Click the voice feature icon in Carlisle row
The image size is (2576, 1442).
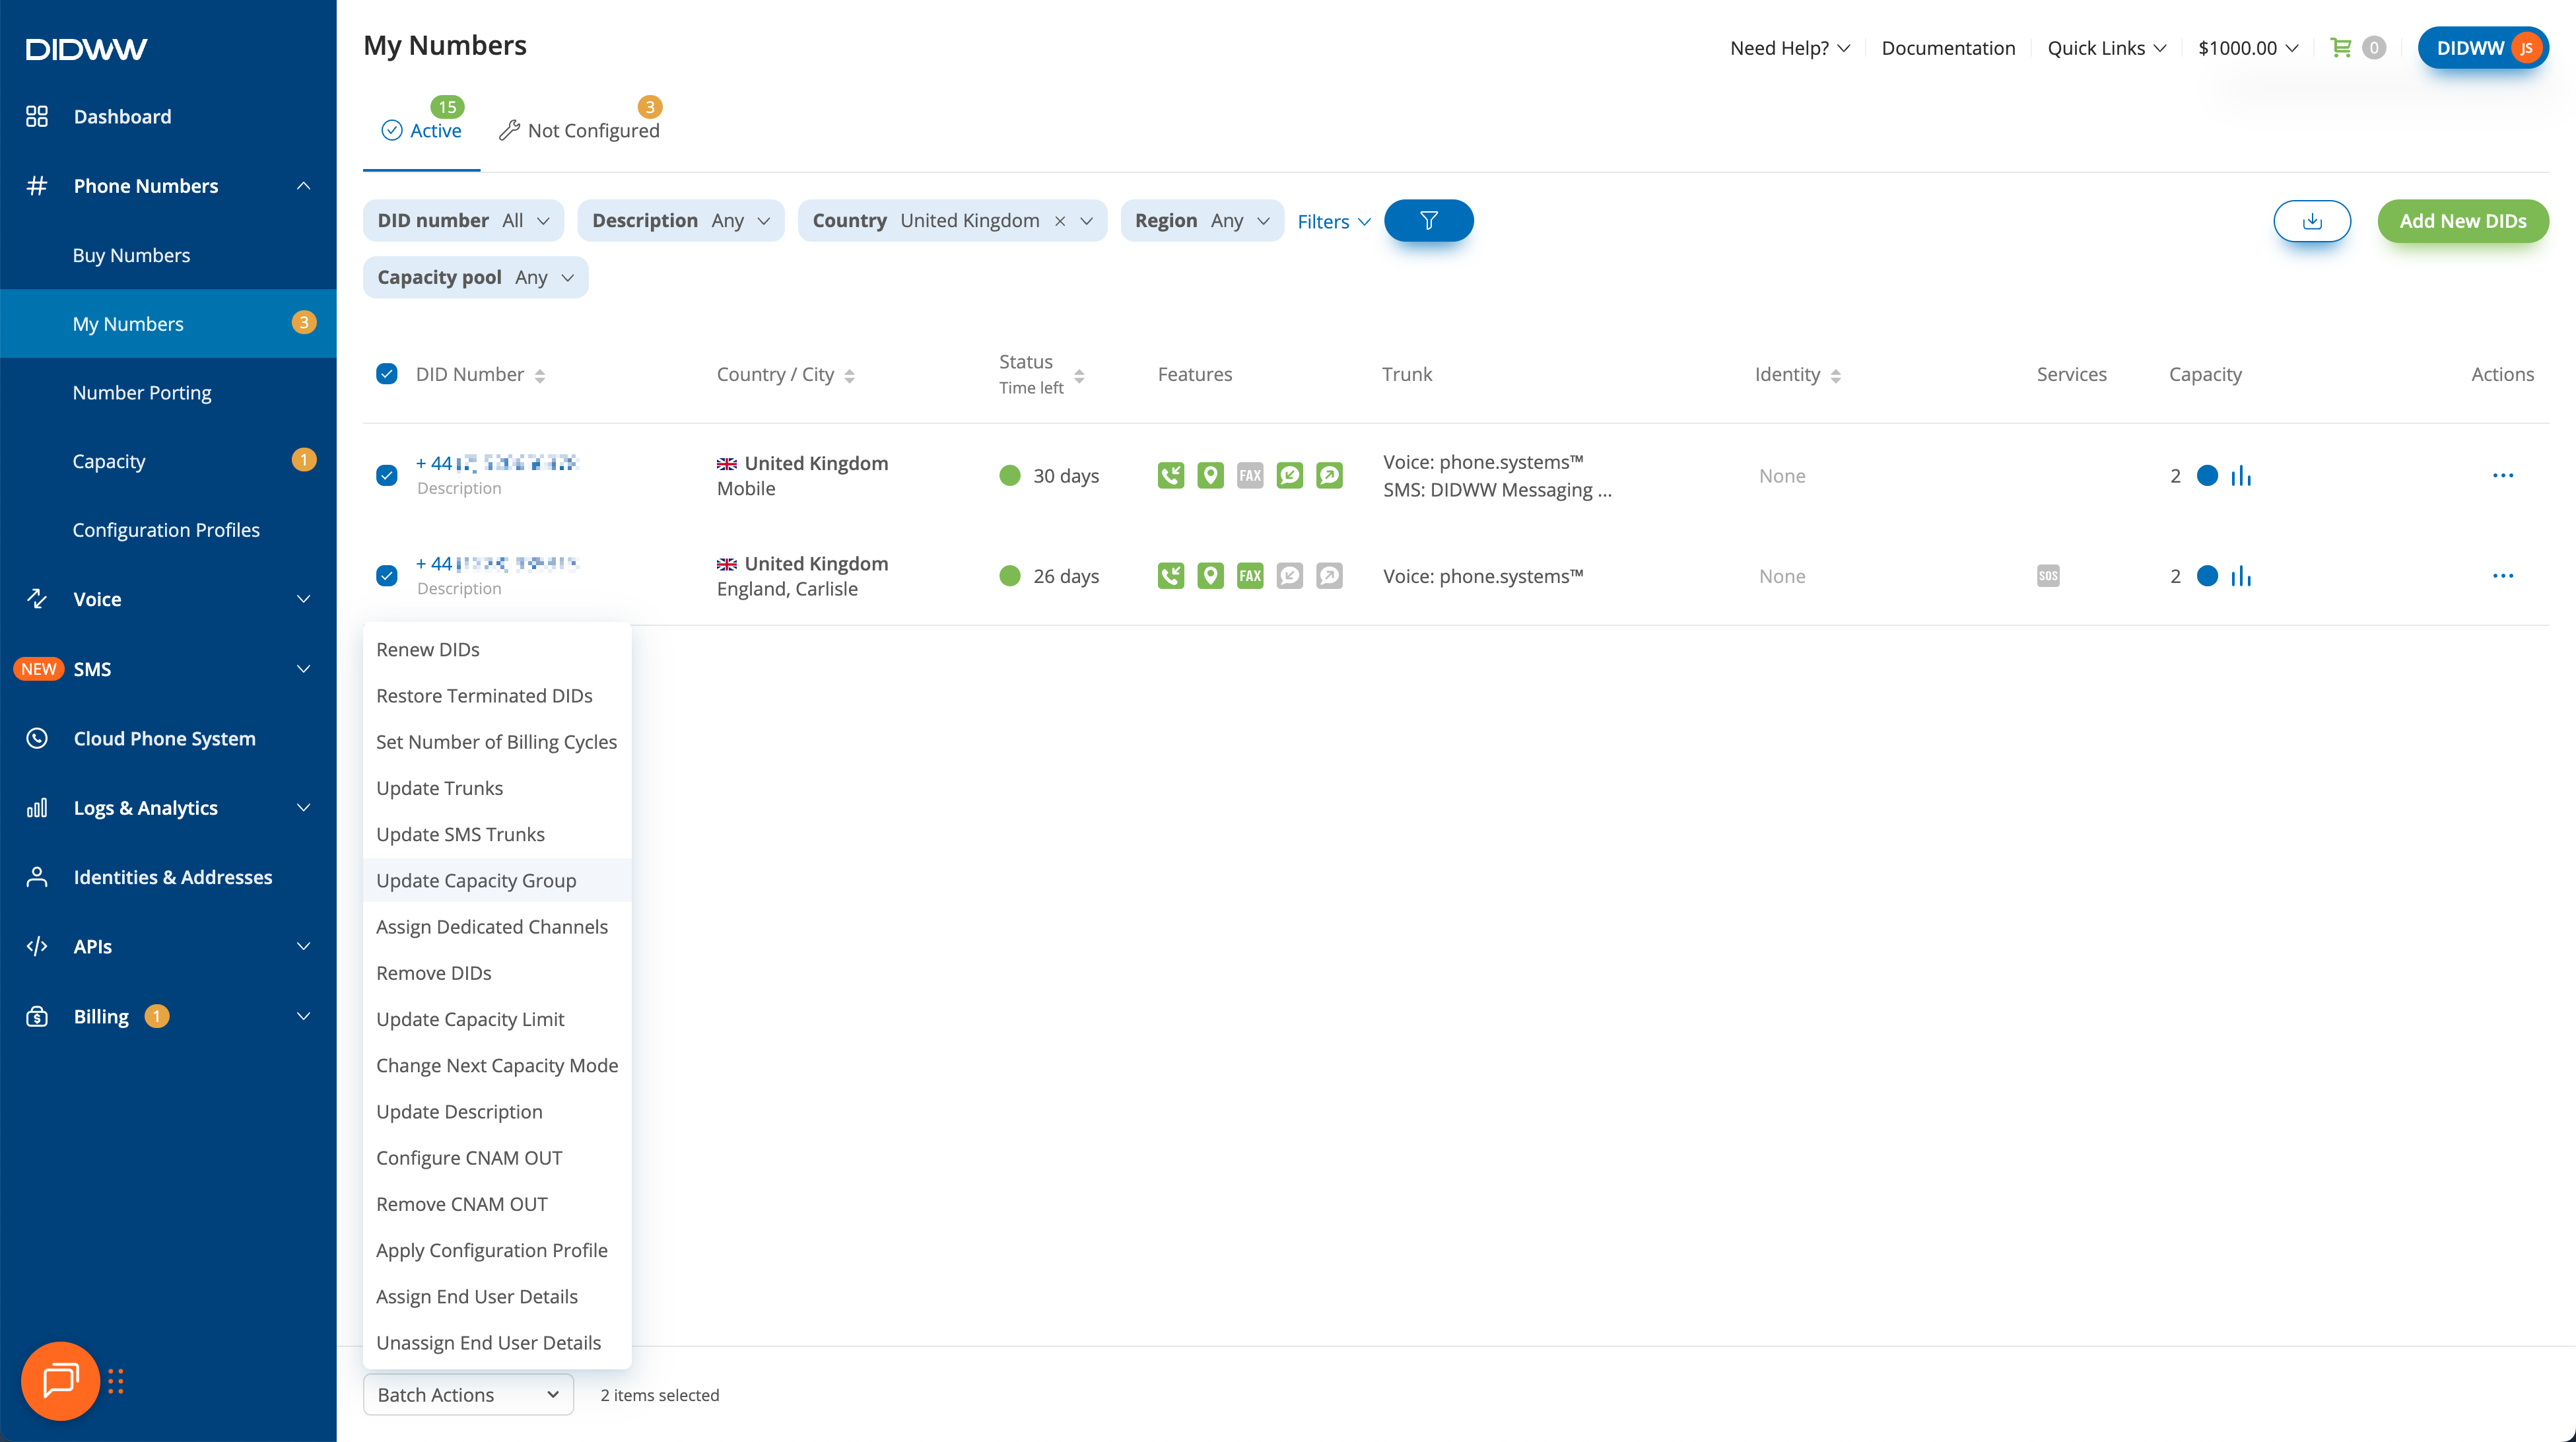tap(1171, 576)
